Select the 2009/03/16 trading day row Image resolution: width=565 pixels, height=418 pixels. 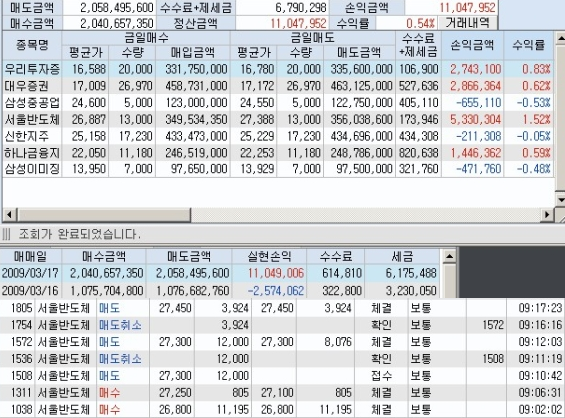(x=219, y=290)
